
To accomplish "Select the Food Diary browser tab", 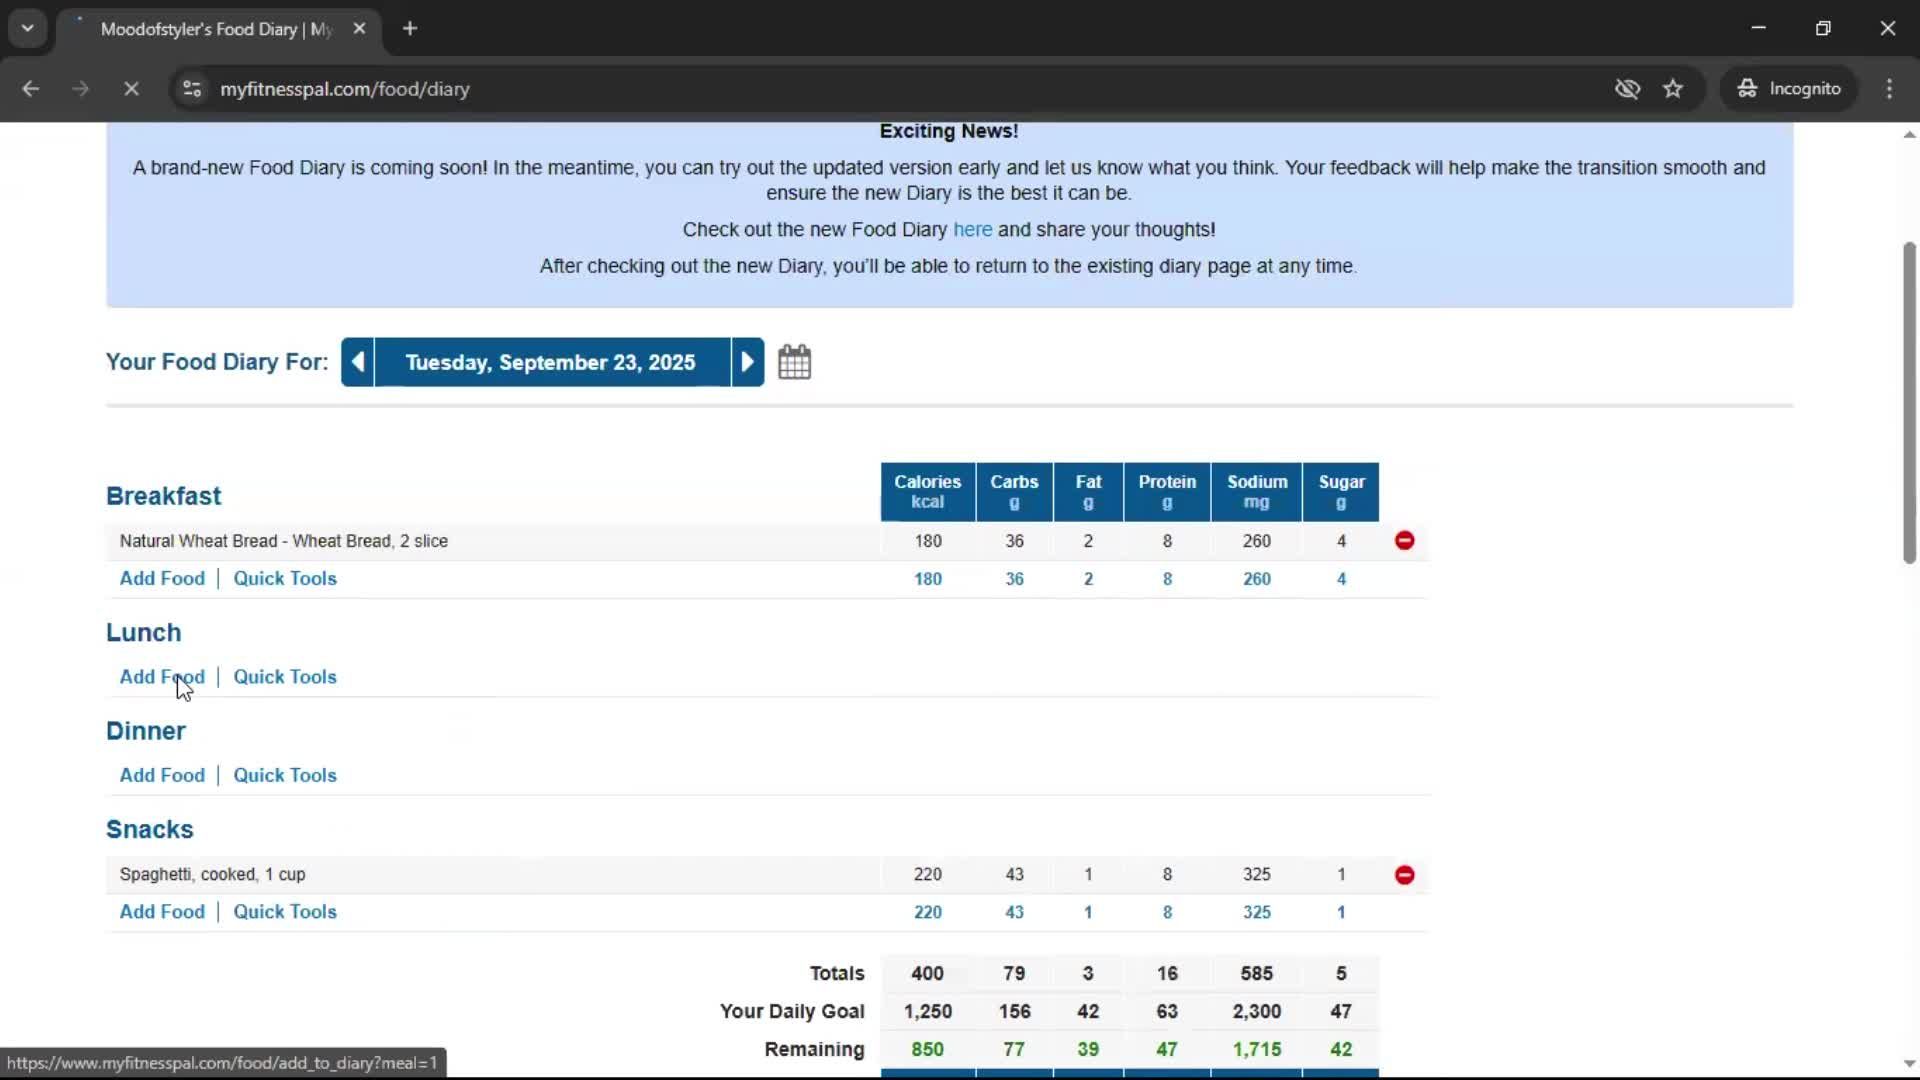I will click(x=216, y=29).
